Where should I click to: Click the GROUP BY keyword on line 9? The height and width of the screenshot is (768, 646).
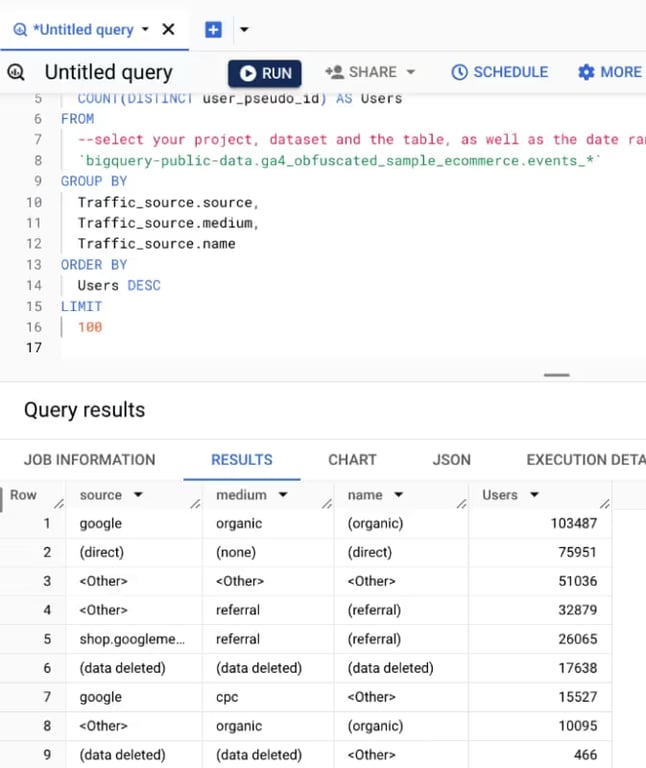(x=94, y=181)
